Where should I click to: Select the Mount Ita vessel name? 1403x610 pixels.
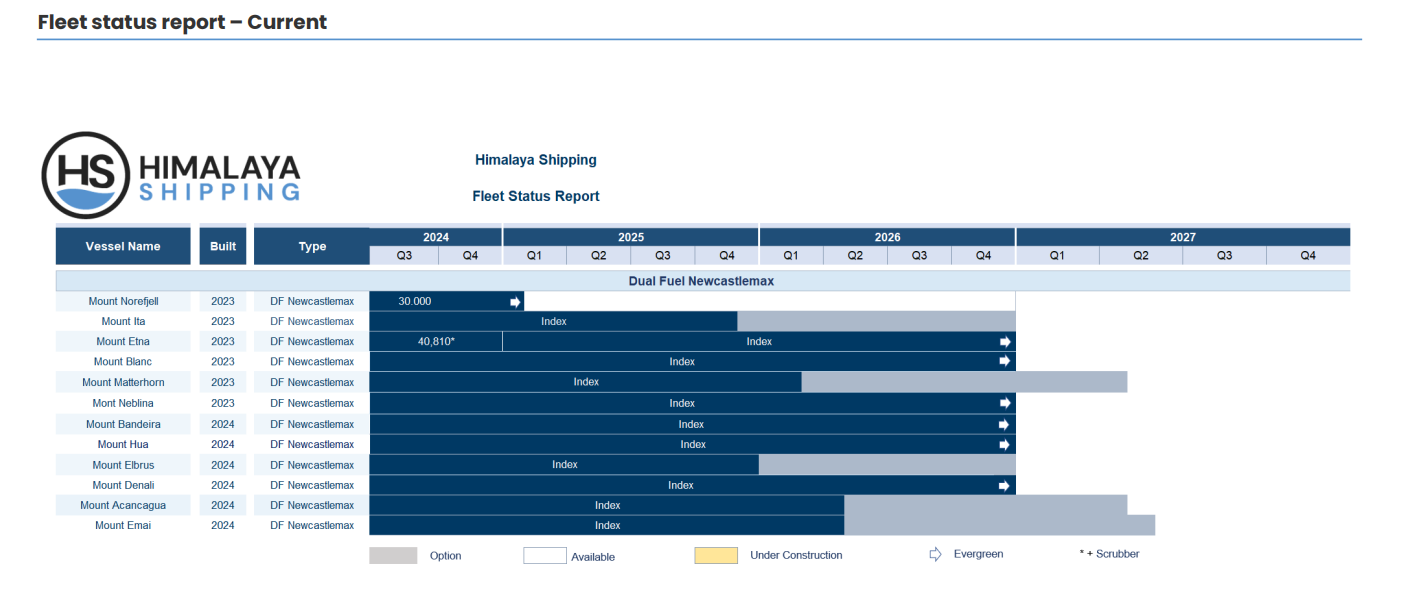coord(123,321)
